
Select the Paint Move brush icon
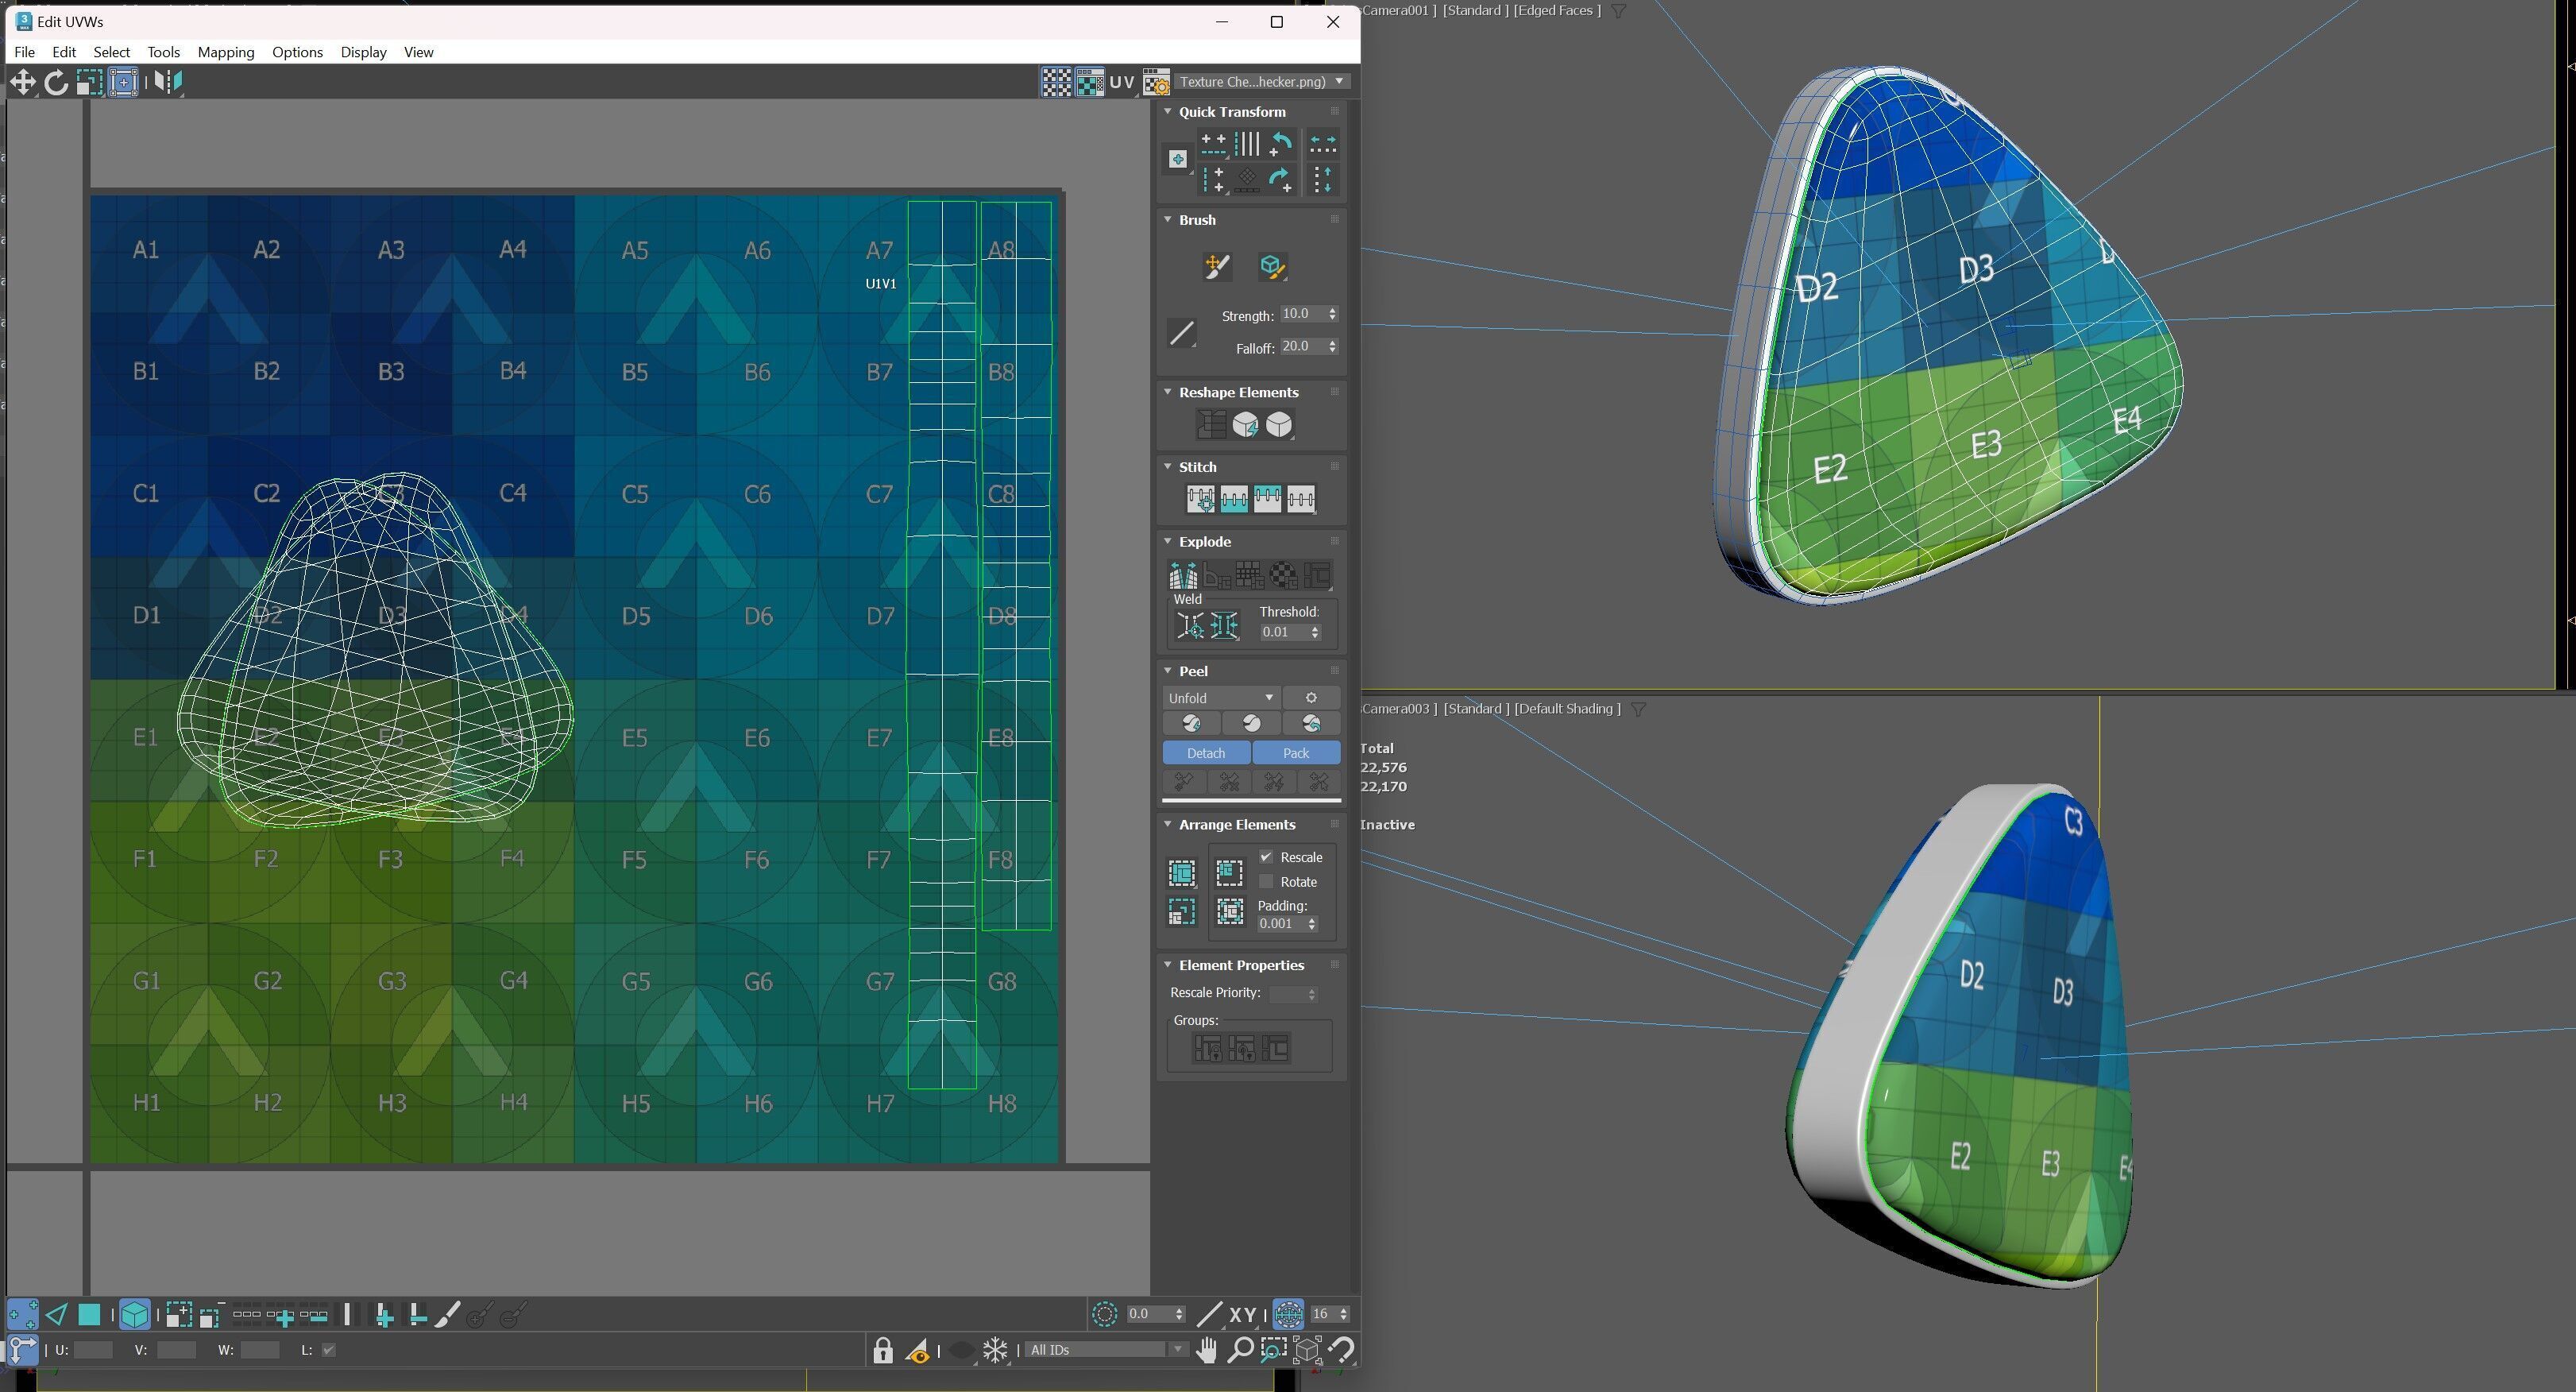pos(1216,266)
